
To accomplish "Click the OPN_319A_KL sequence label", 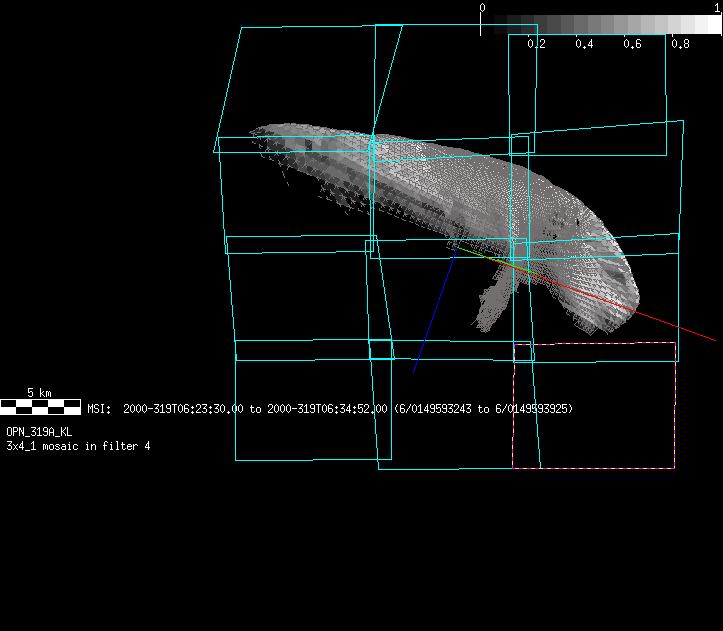I will pos(39,432).
